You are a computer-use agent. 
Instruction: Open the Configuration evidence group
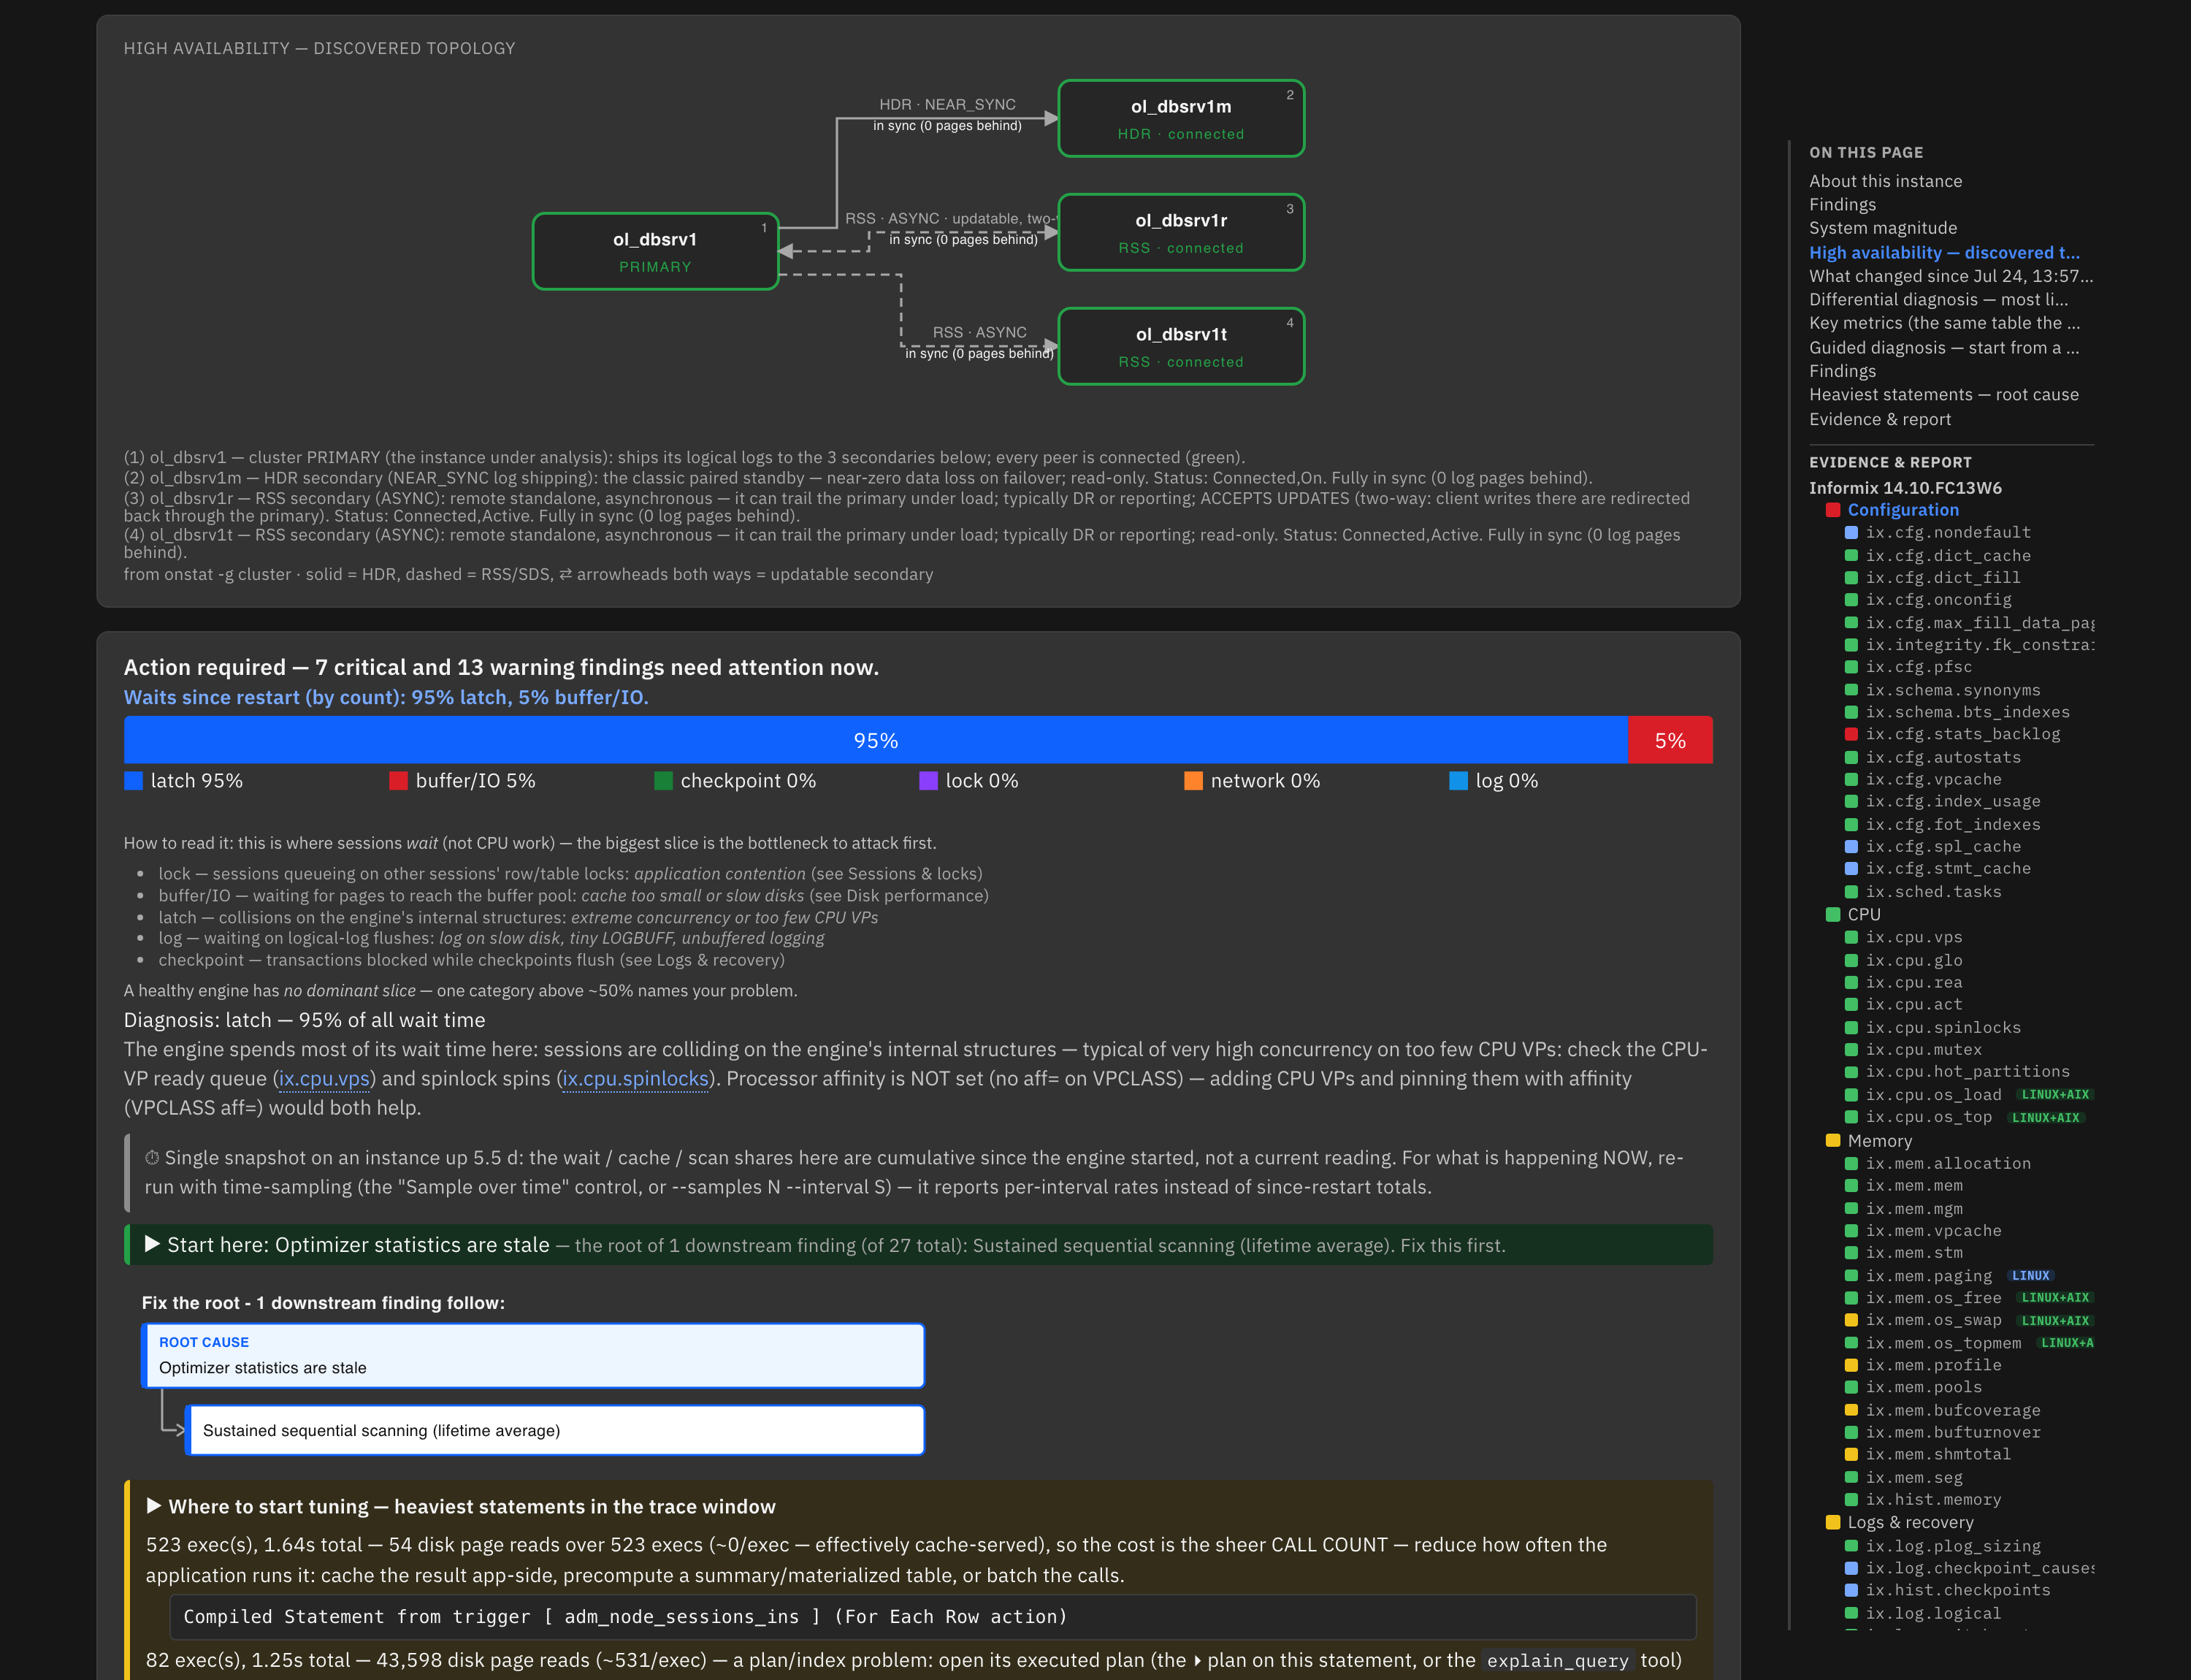pyautogui.click(x=1903, y=510)
